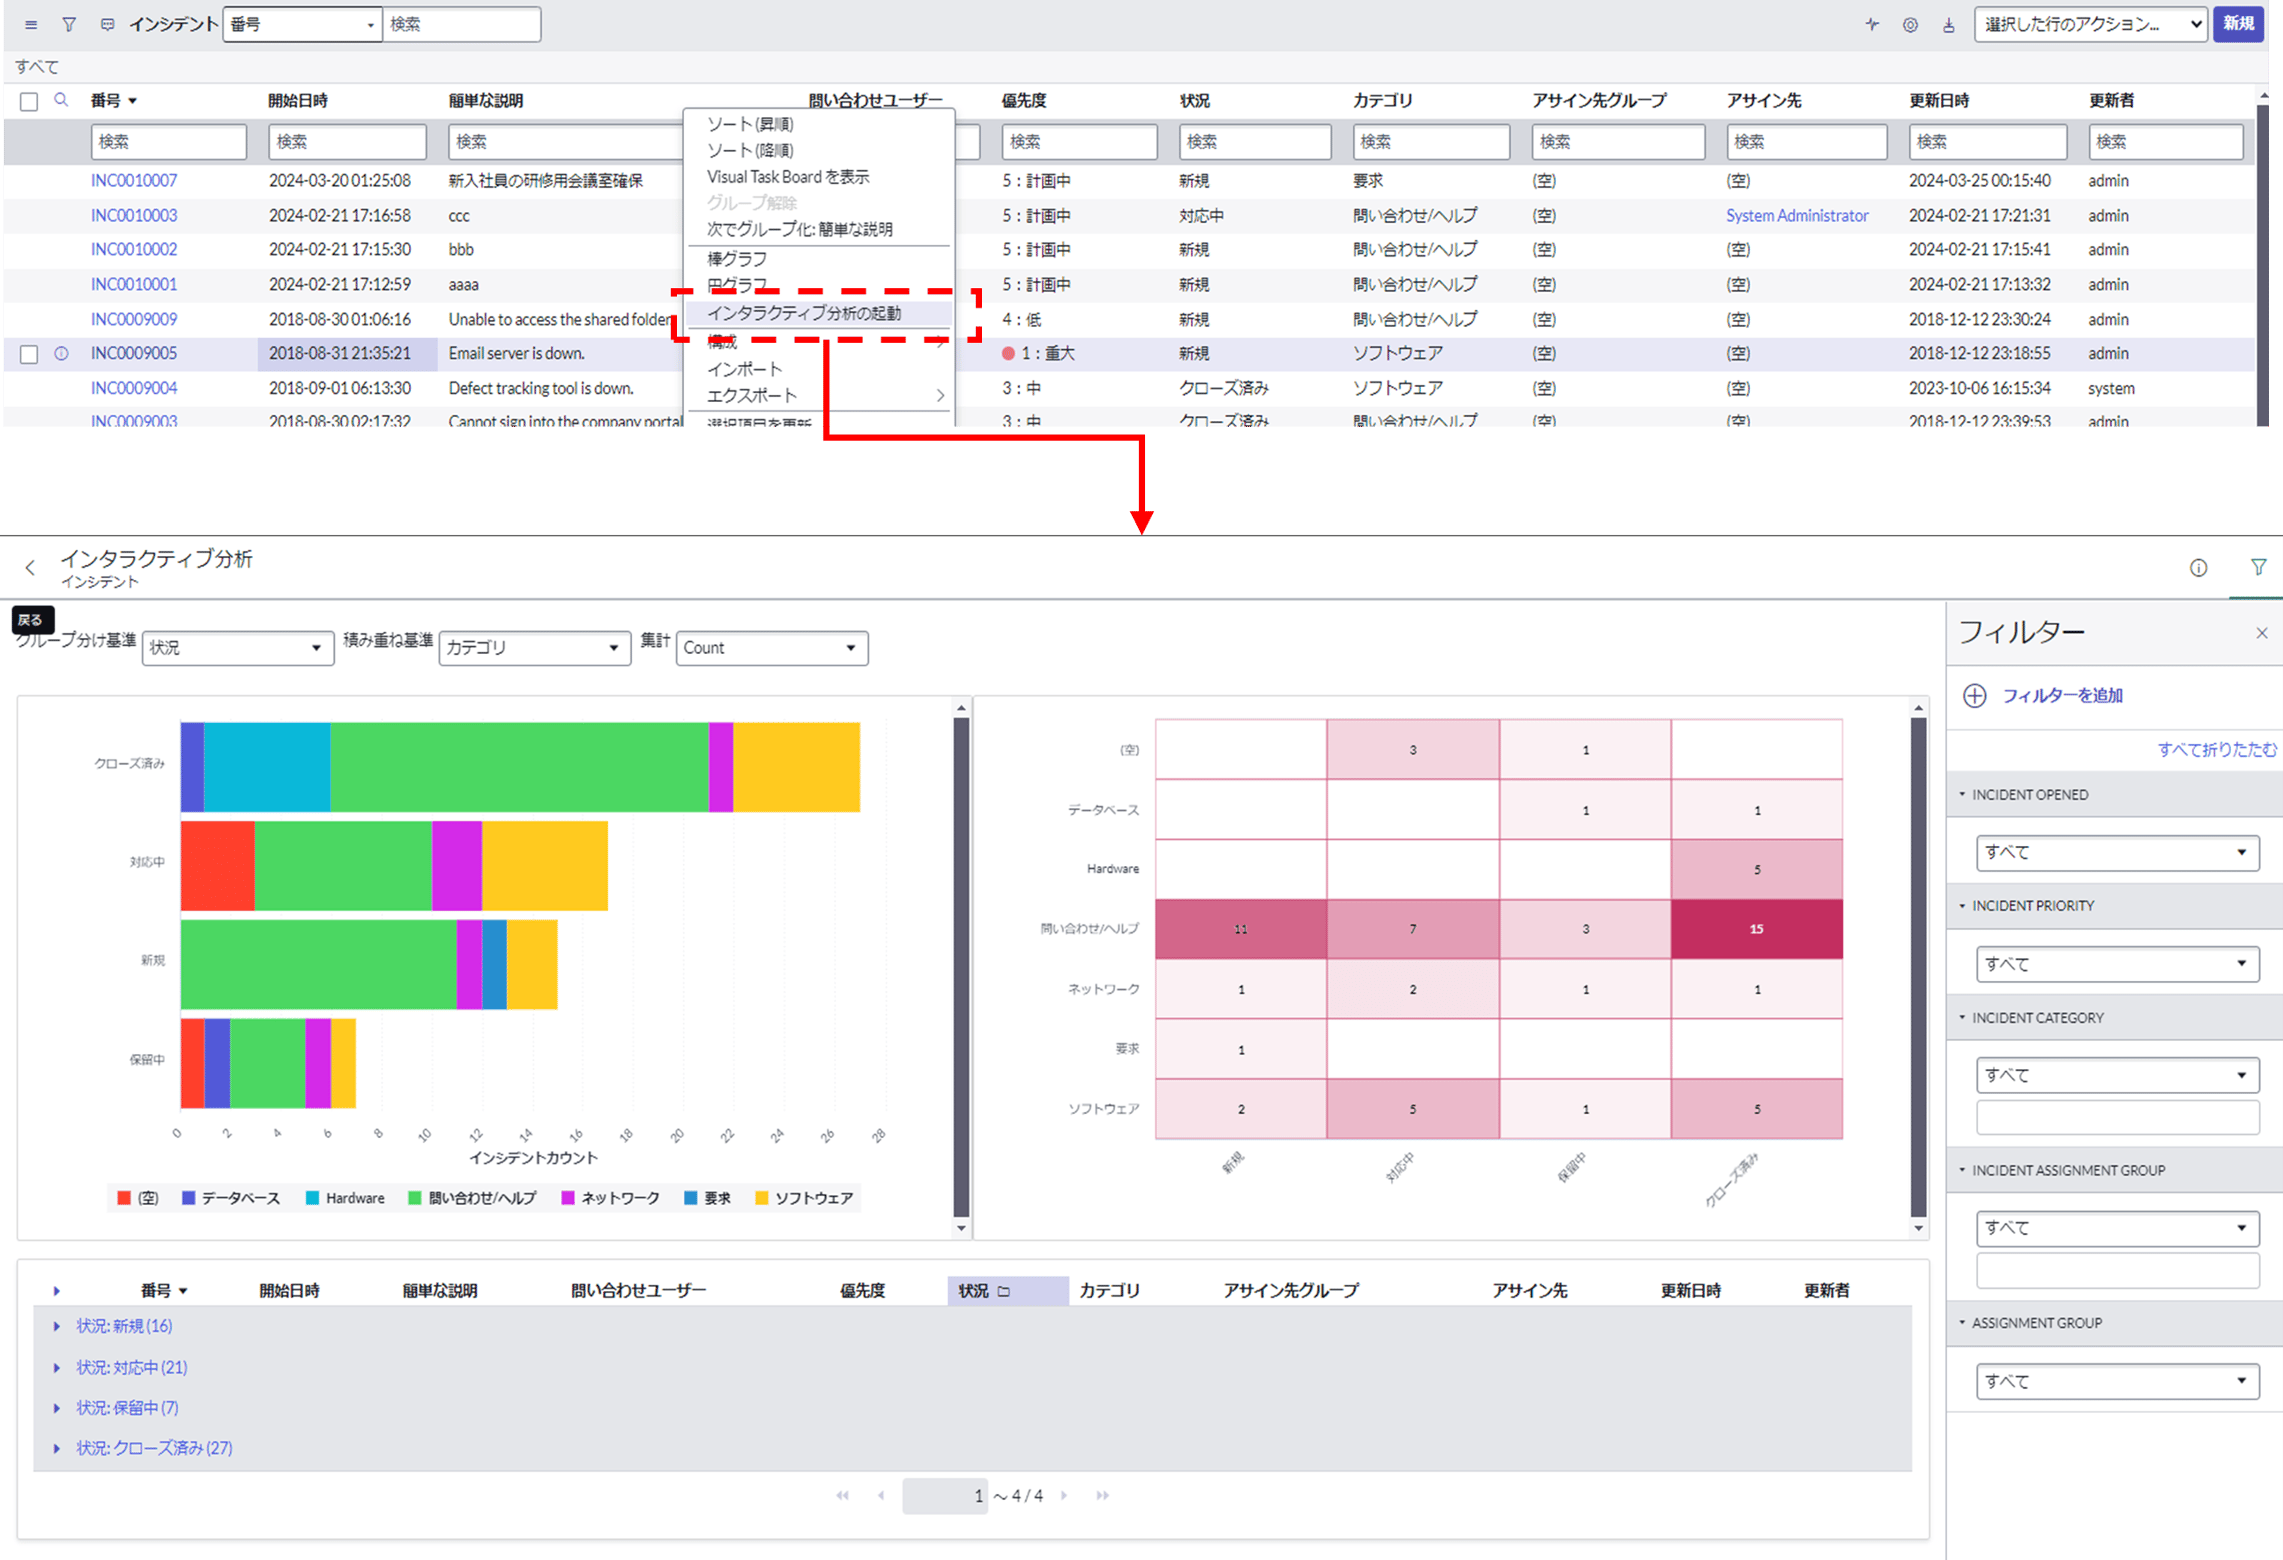The height and width of the screenshot is (1560, 2283).
Task: Open 選択した行のアクション dropdown
Action: tap(2090, 25)
